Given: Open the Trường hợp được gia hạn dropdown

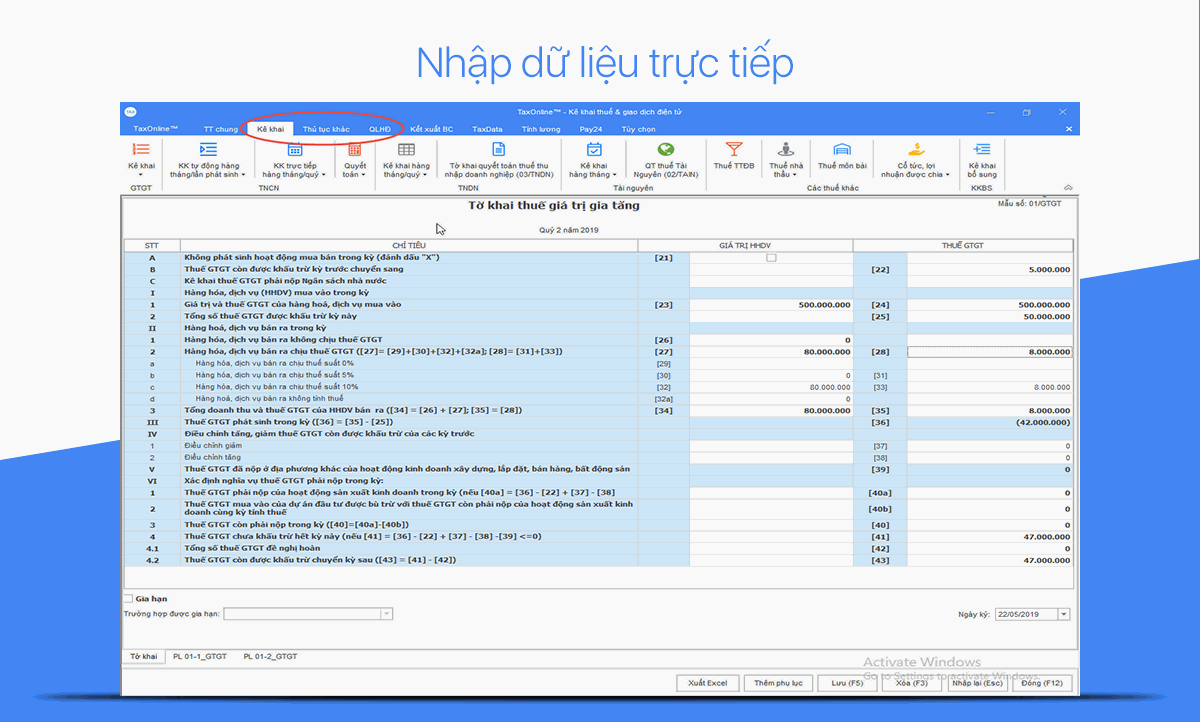Looking at the screenshot, I should [385, 613].
